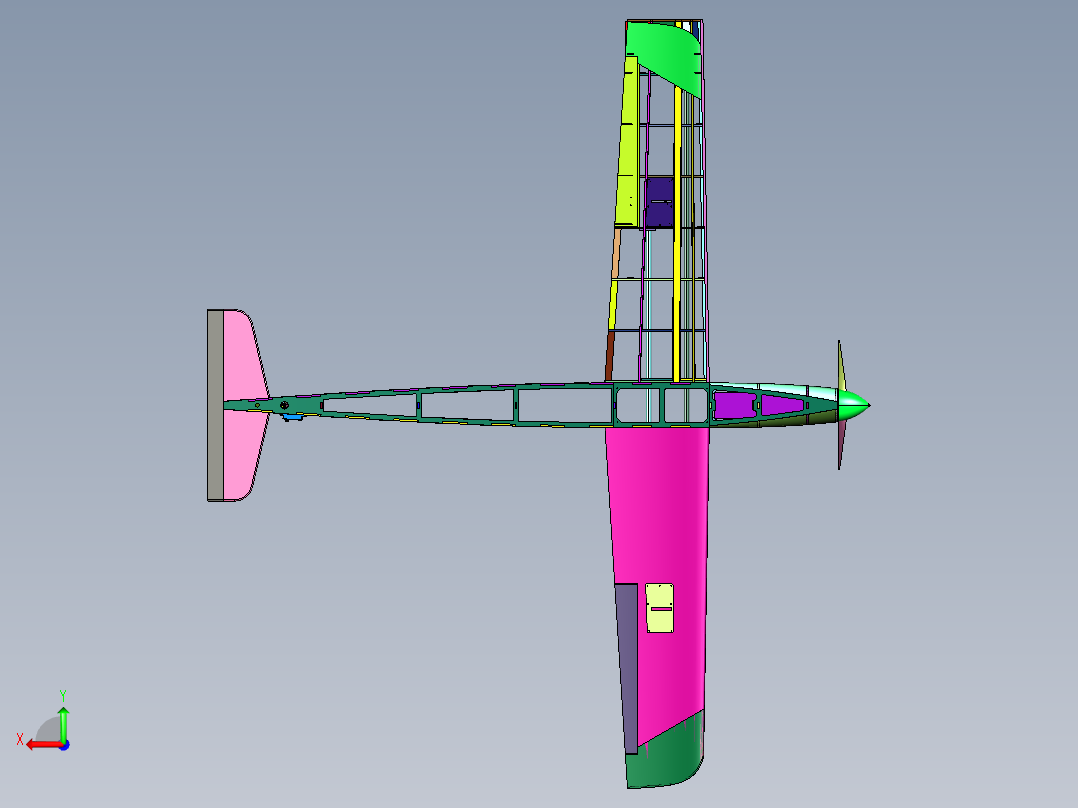This screenshot has width=1078, height=808.
Task: Click the green Y axis arrow of the triad
Action: coord(63,723)
